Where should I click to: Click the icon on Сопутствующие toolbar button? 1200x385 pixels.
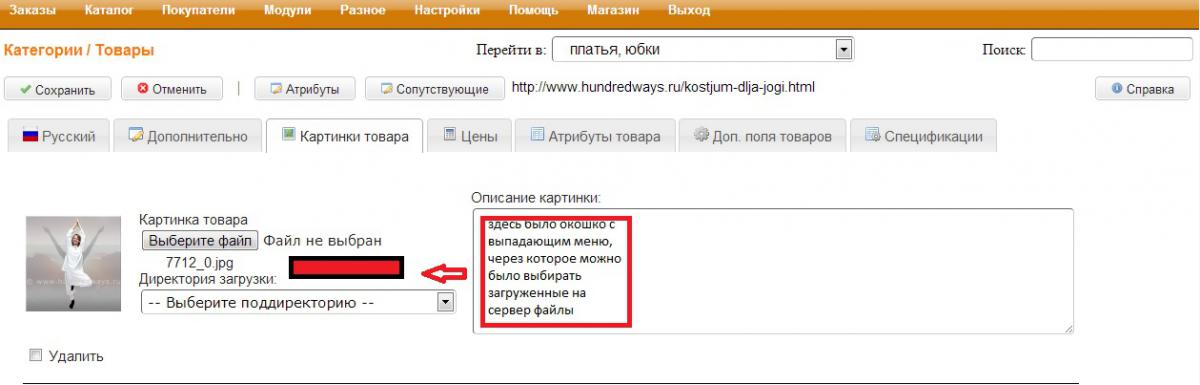pos(386,89)
